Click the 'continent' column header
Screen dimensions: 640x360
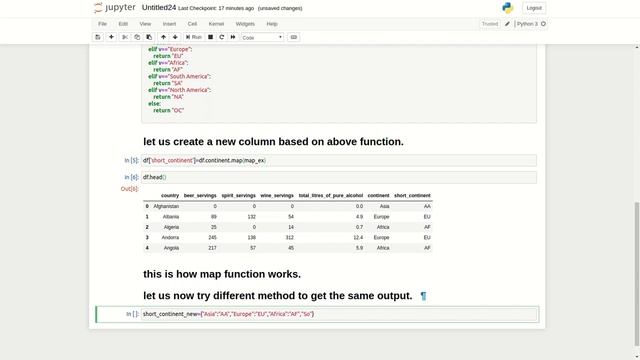[x=378, y=196]
